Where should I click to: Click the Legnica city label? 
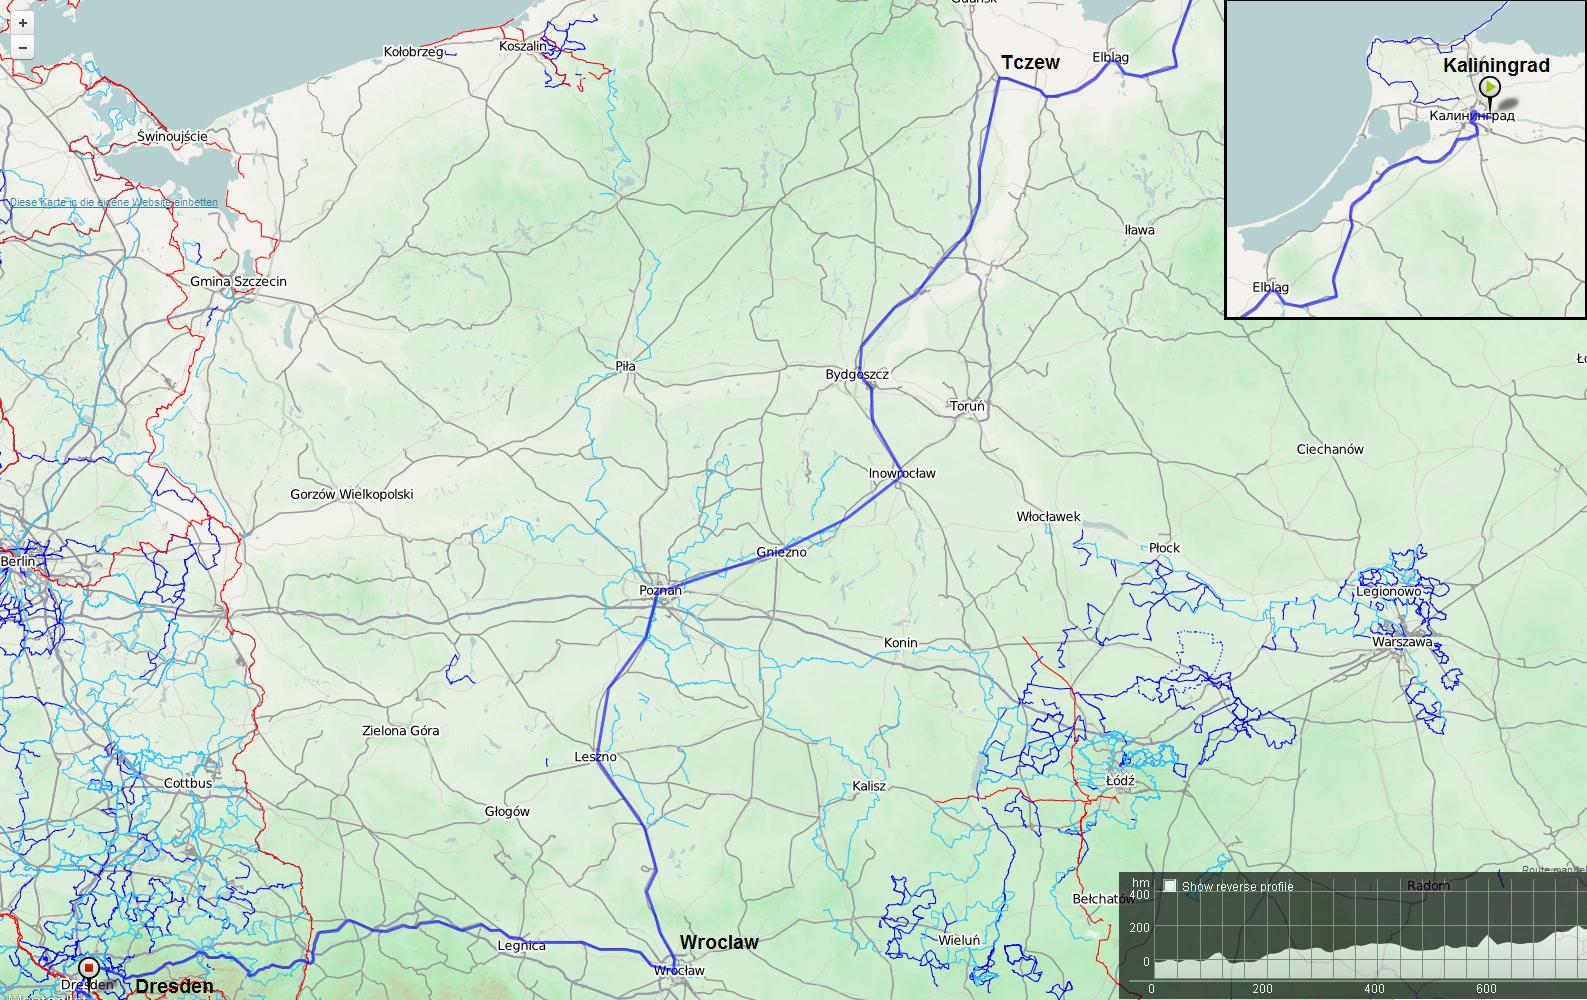522,945
